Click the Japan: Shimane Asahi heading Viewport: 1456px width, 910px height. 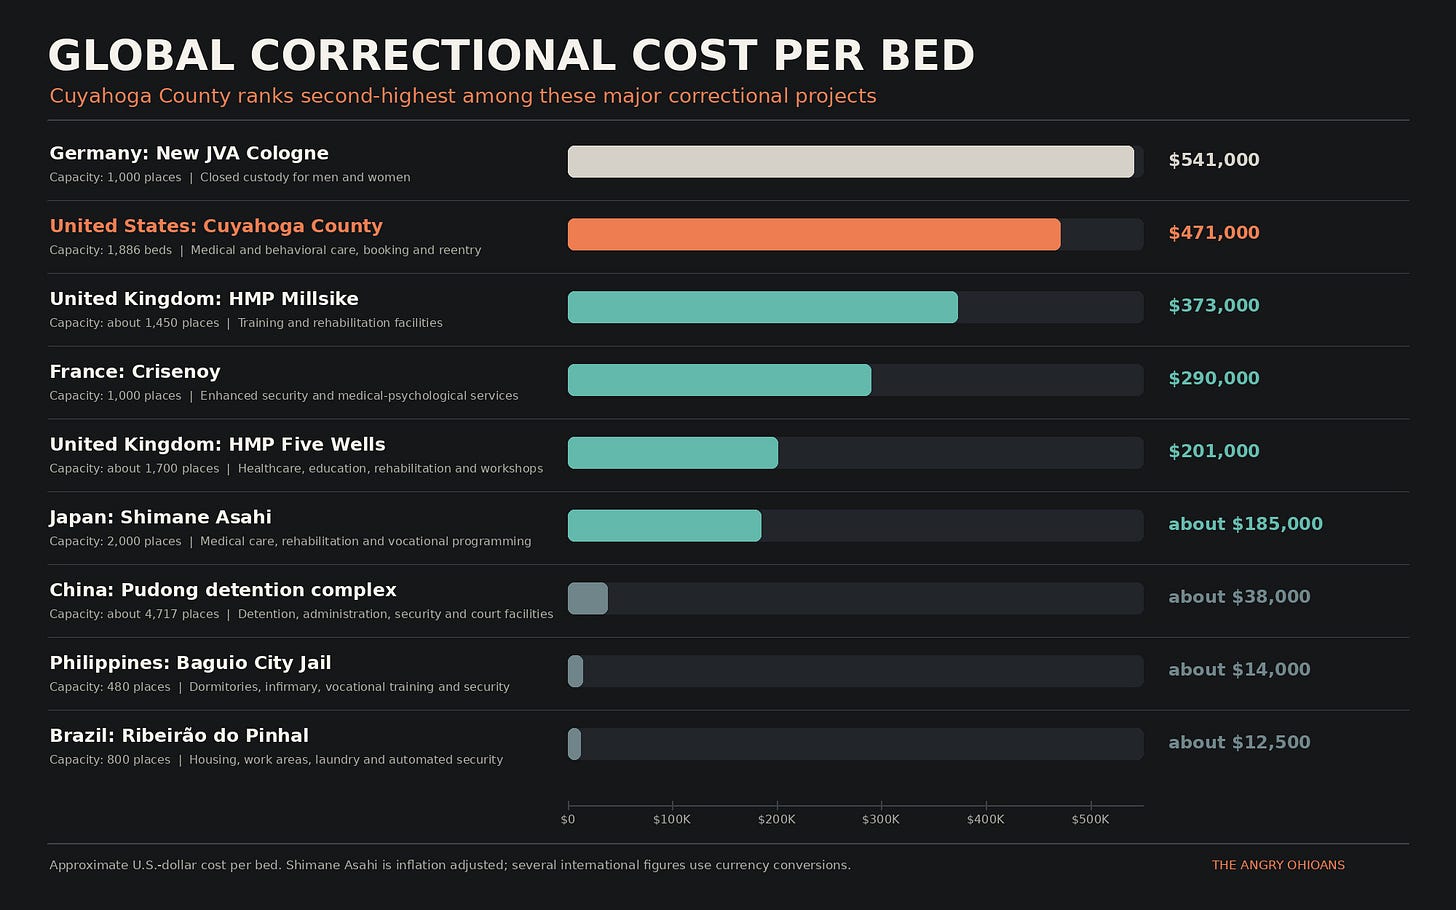(x=160, y=517)
